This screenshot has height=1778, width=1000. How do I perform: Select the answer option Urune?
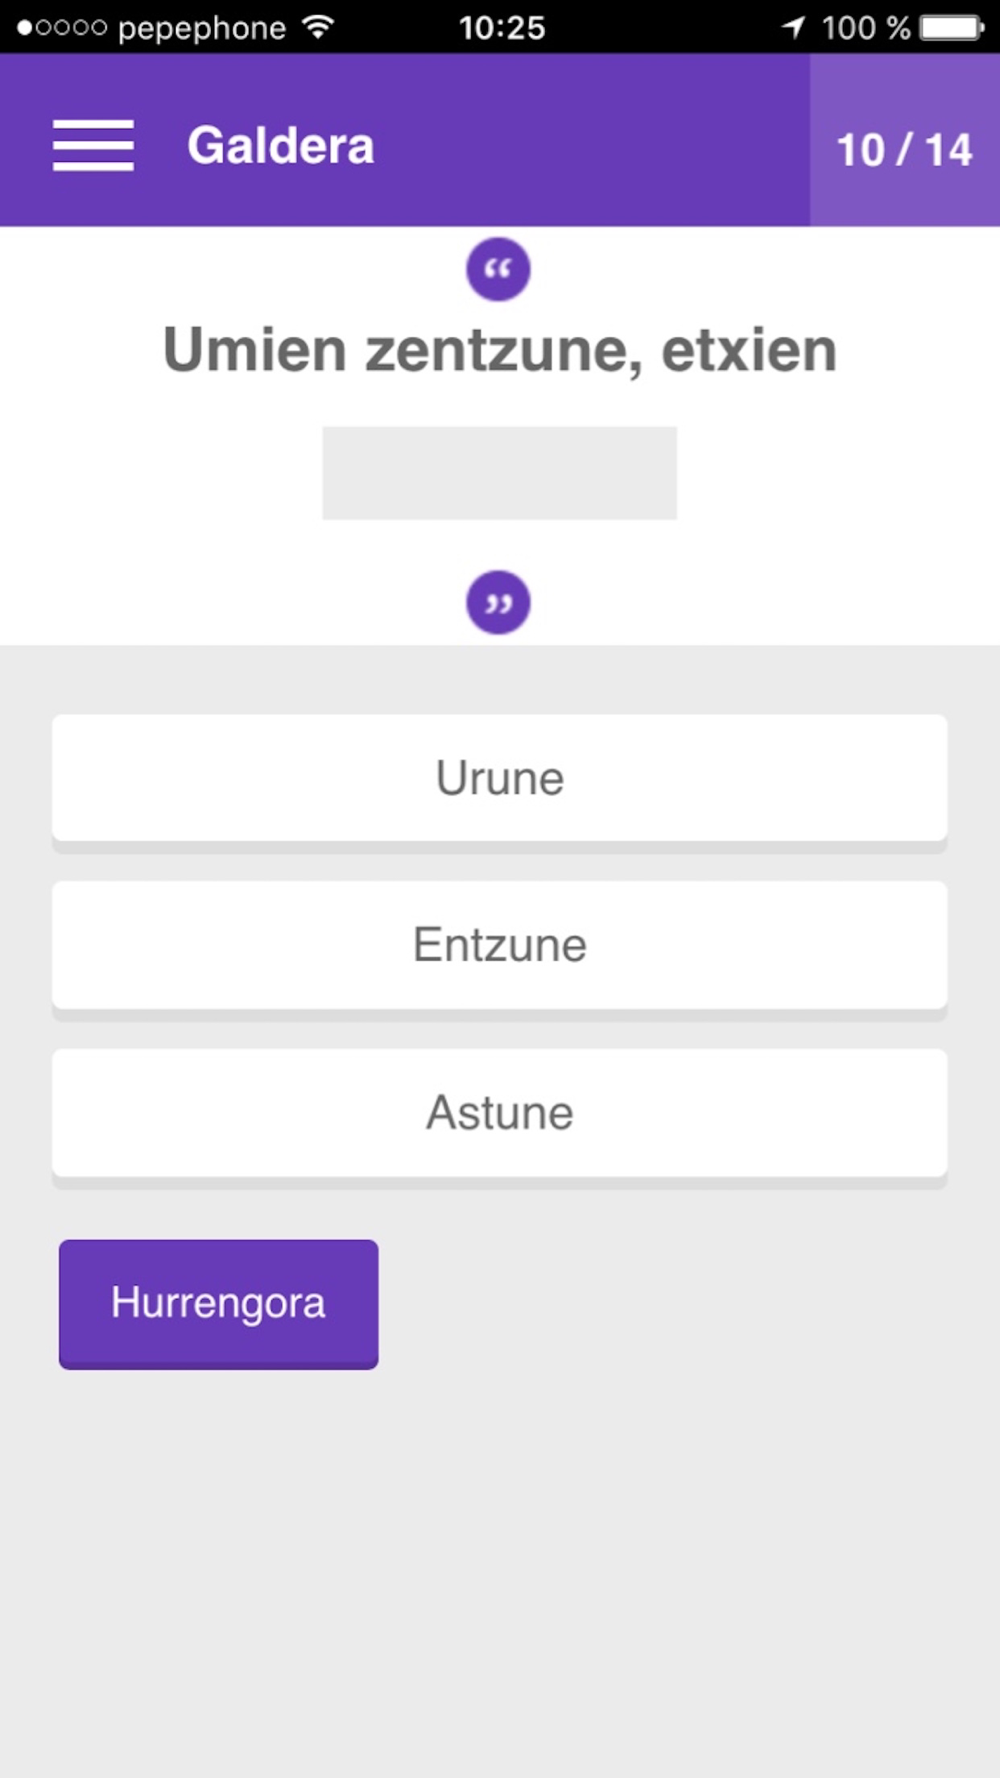pyautogui.click(x=499, y=778)
